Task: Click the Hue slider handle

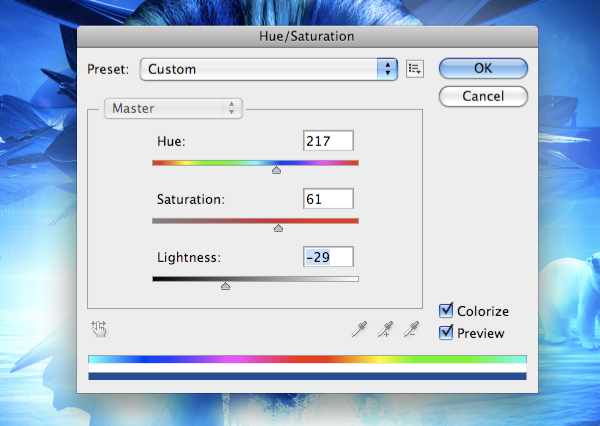Action: (276, 170)
